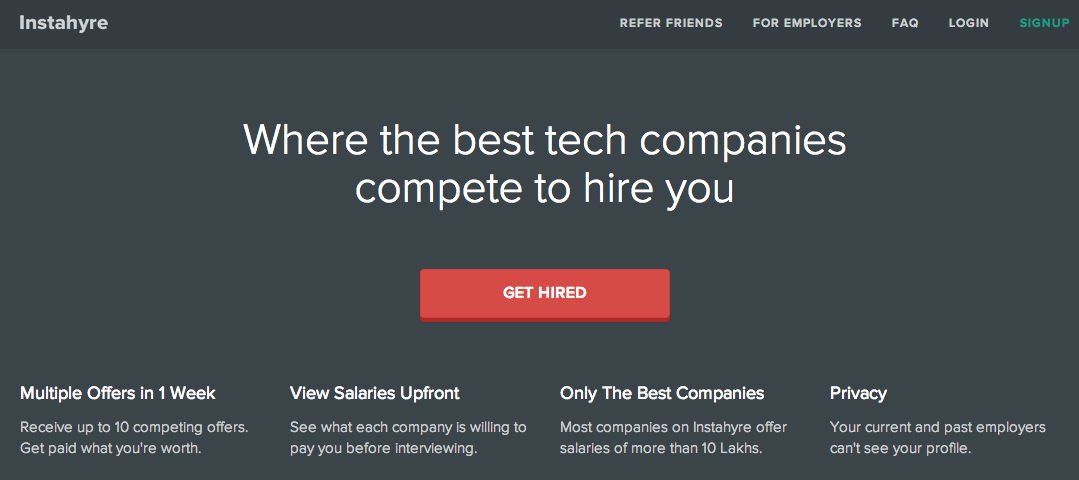Image resolution: width=1079 pixels, height=480 pixels.
Task: Click the Instahyre logo
Action: click(63, 23)
